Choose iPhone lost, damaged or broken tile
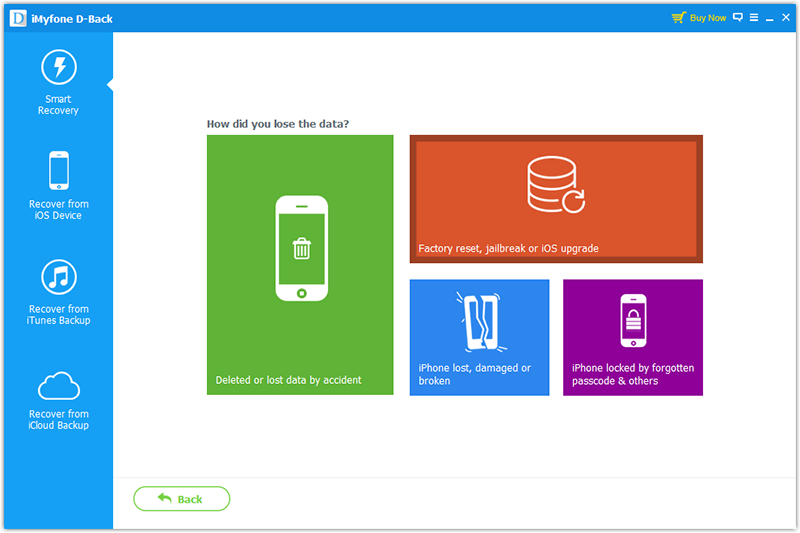This screenshot has height=533, width=800. 480,337
